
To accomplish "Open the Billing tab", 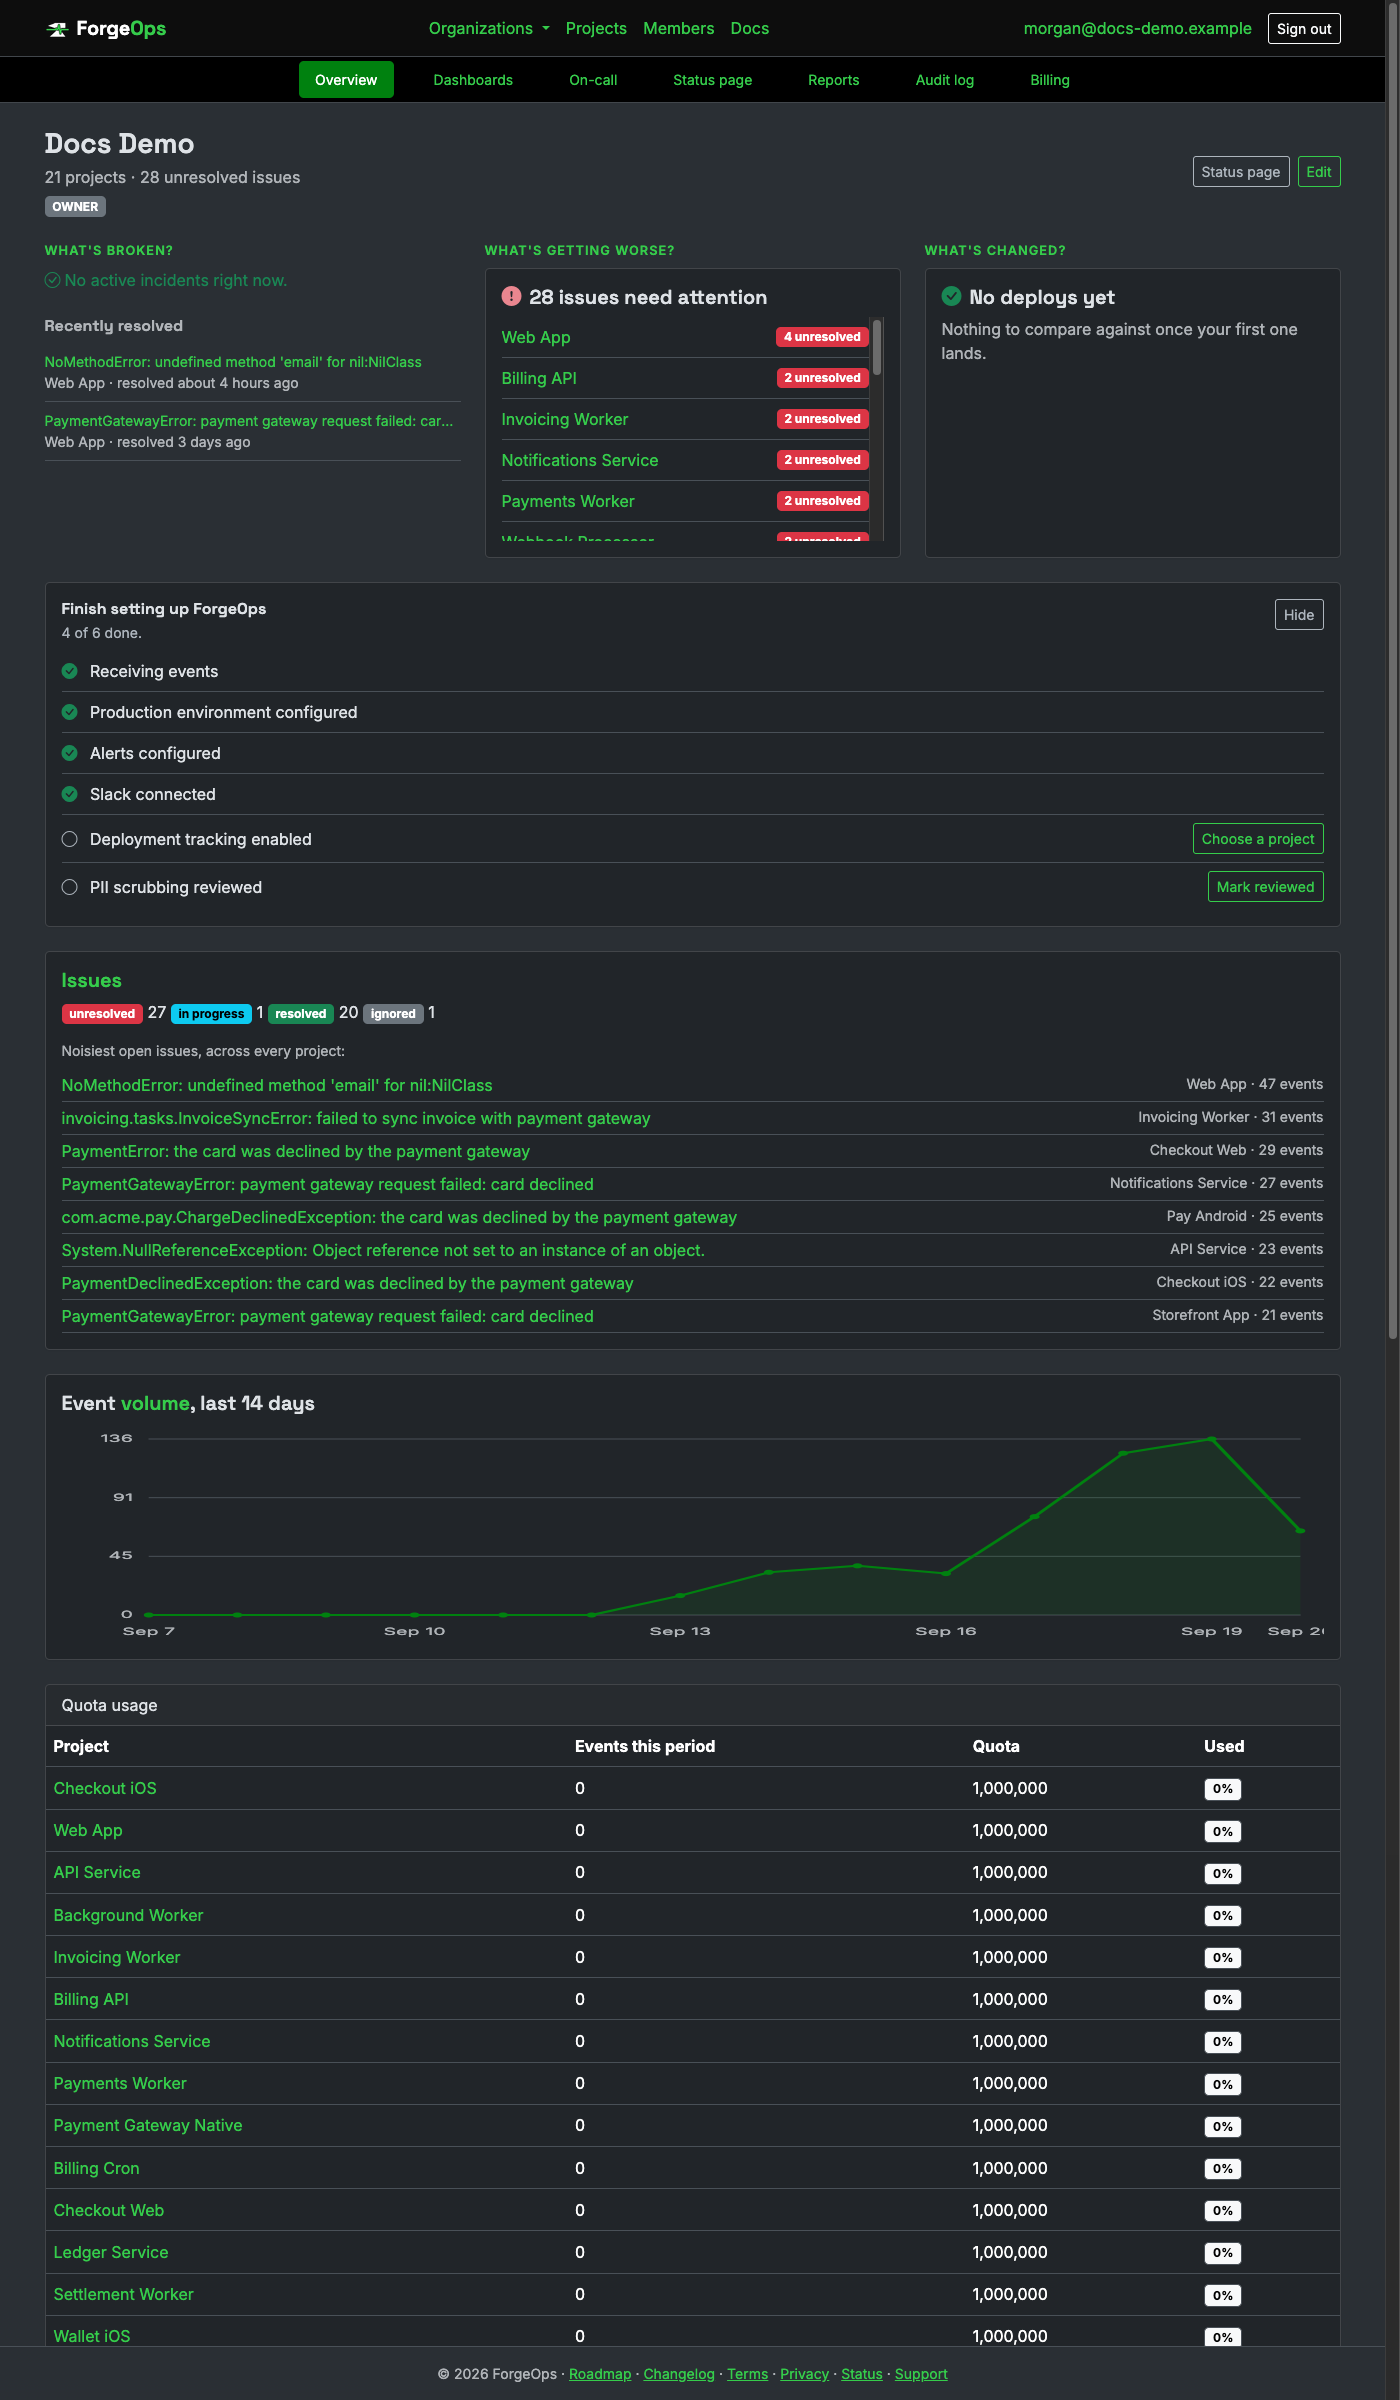I will click(x=1050, y=80).
